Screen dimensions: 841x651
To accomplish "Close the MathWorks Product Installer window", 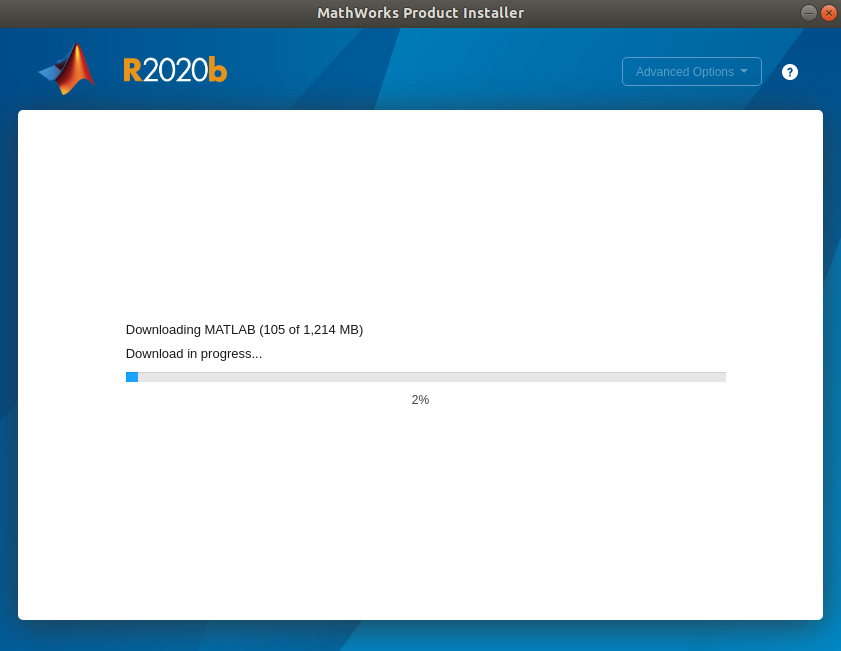I will pos(829,12).
